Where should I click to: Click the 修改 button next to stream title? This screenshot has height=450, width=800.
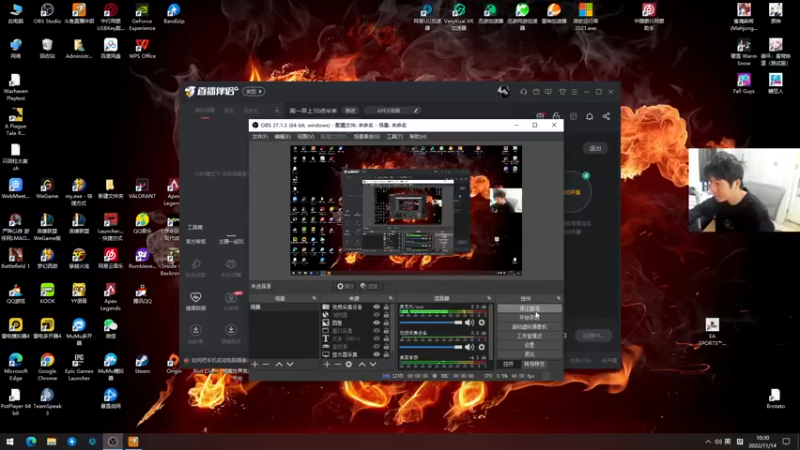pos(350,111)
